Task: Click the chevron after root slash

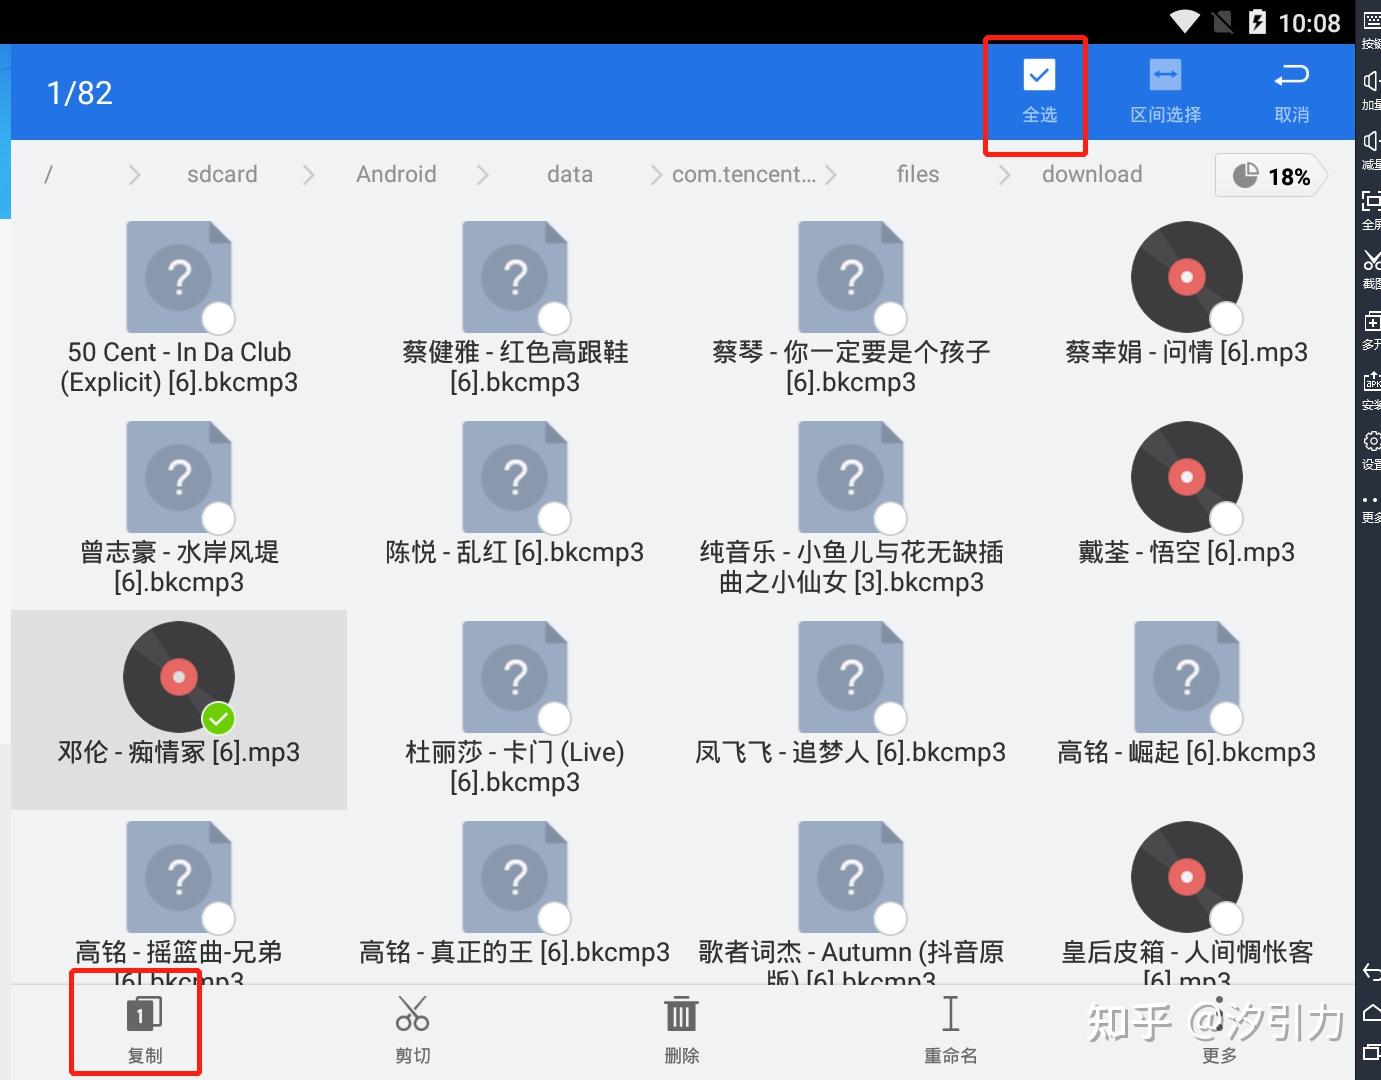Action: coord(135,175)
